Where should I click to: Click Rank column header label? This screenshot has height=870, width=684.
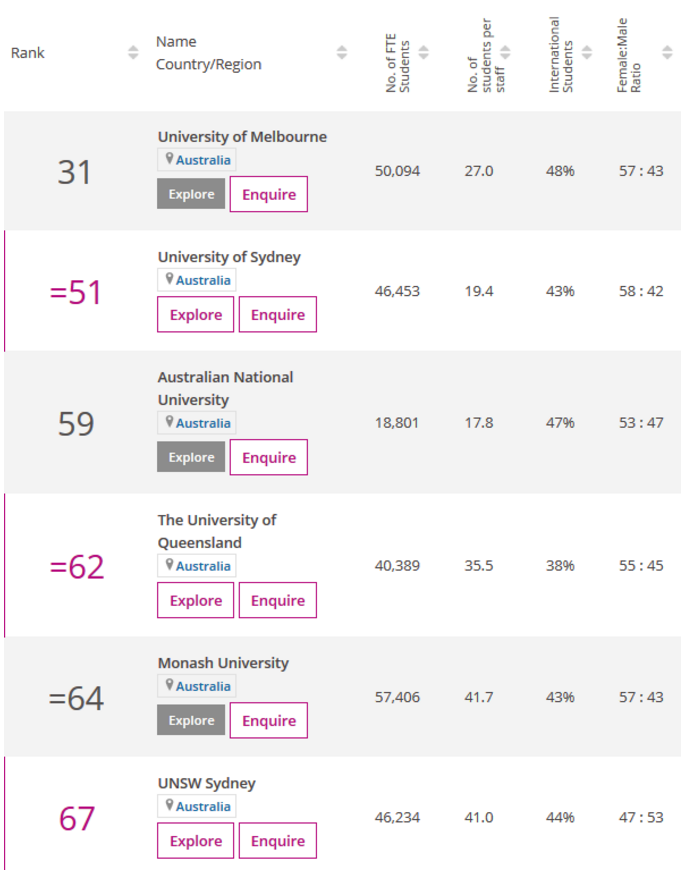coord(28,53)
